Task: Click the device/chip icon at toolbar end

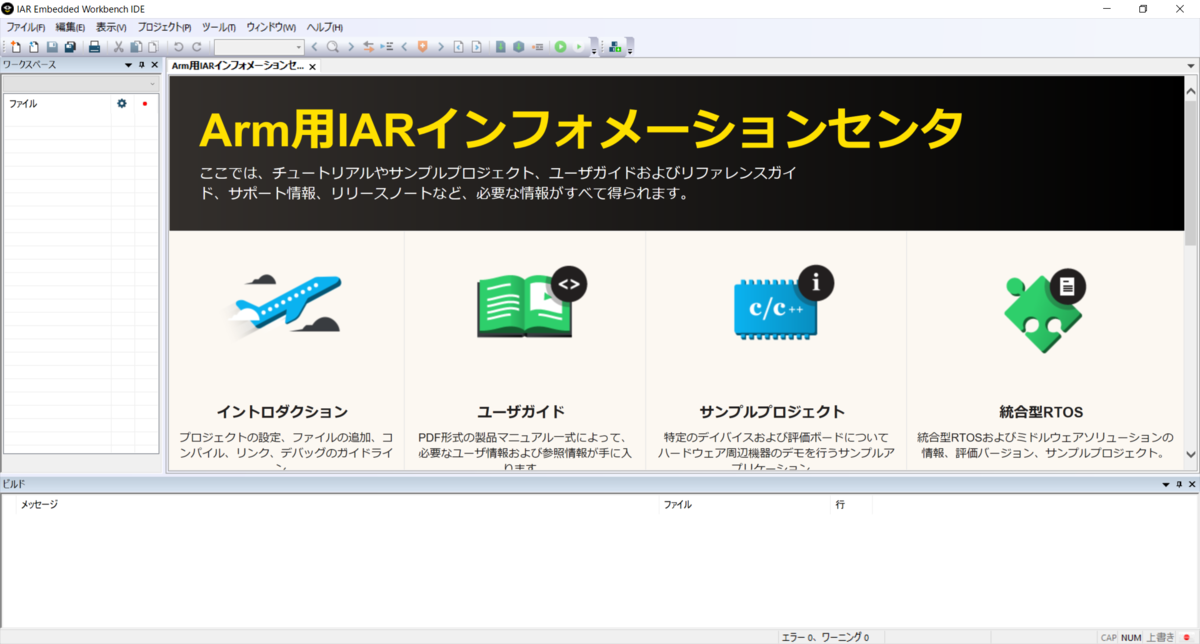Action: tap(614, 47)
